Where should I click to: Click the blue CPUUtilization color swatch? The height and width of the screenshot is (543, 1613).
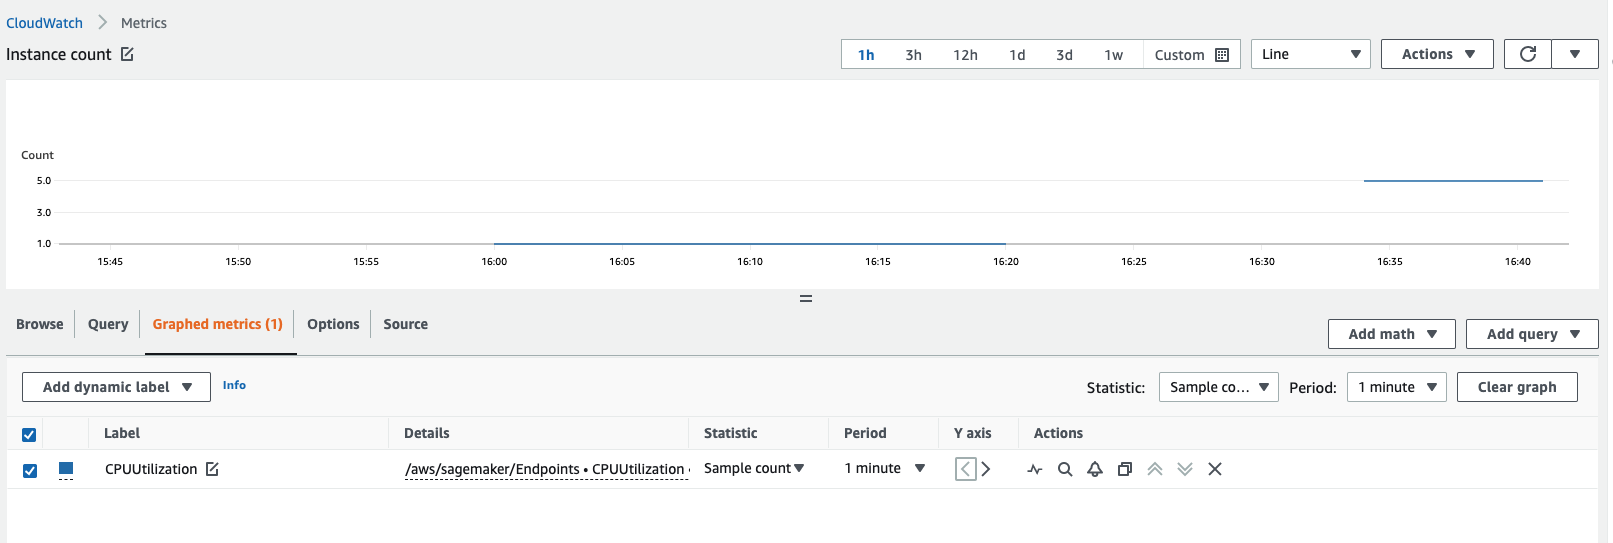[x=66, y=468]
